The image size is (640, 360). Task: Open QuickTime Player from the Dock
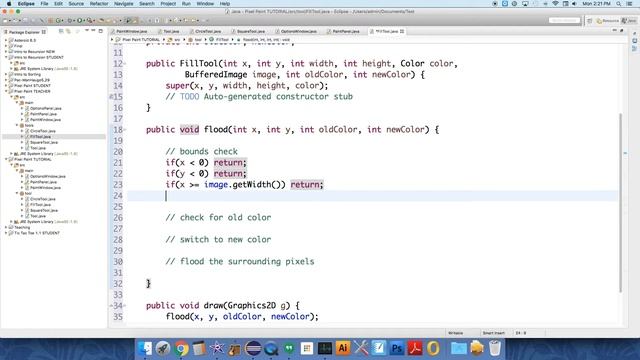[271, 348]
